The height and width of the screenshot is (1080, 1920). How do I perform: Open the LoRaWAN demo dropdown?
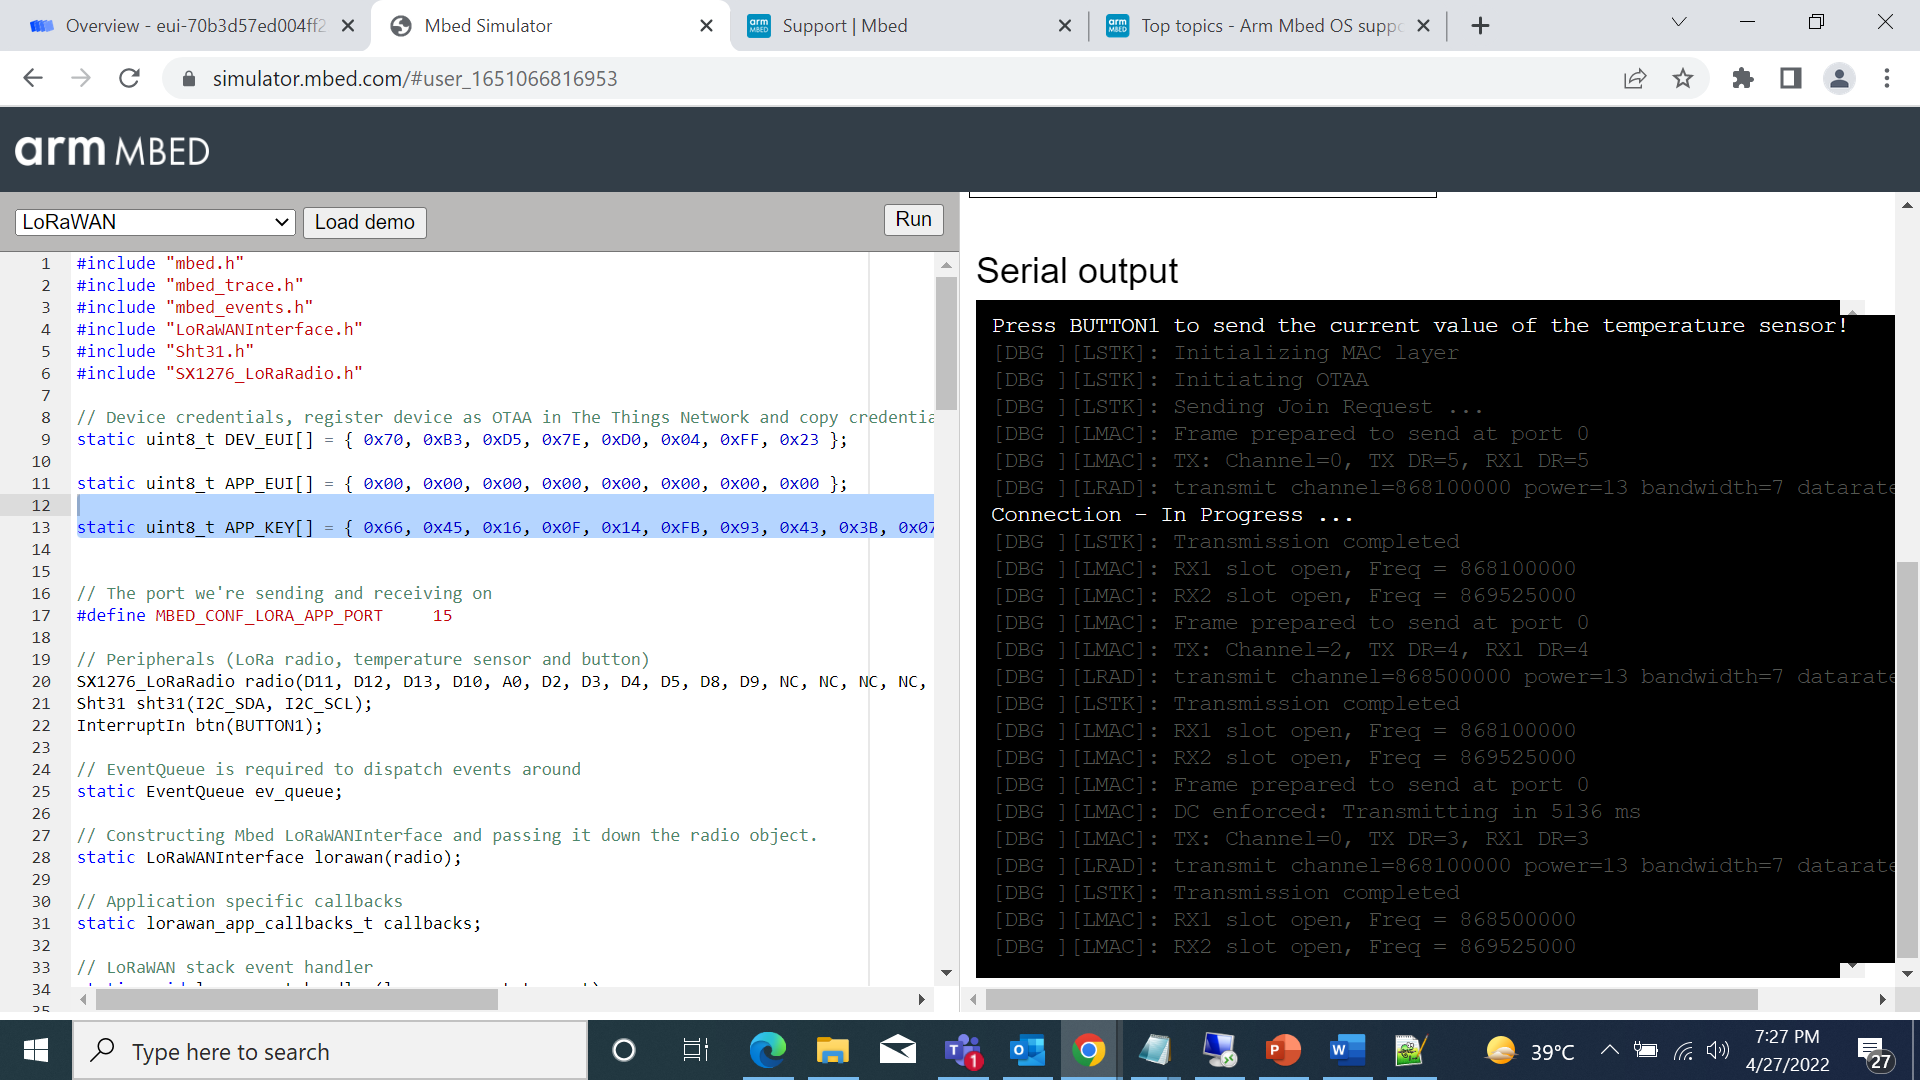tap(155, 222)
